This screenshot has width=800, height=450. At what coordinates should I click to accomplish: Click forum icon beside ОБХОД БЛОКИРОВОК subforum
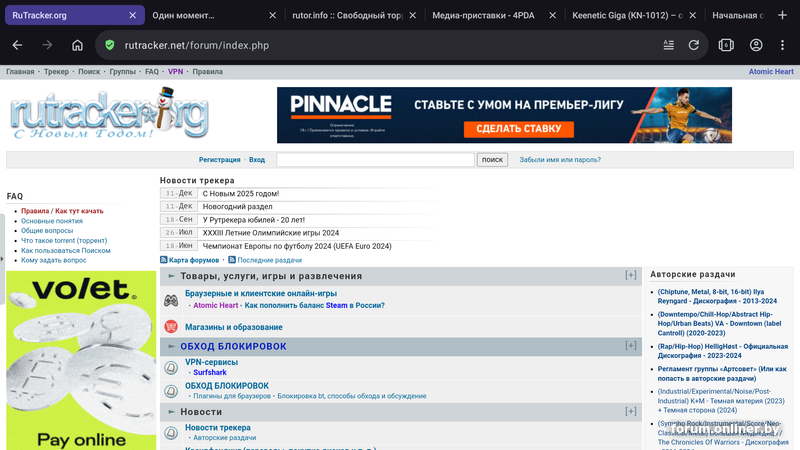pyautogui.click(x=171, y=391)
